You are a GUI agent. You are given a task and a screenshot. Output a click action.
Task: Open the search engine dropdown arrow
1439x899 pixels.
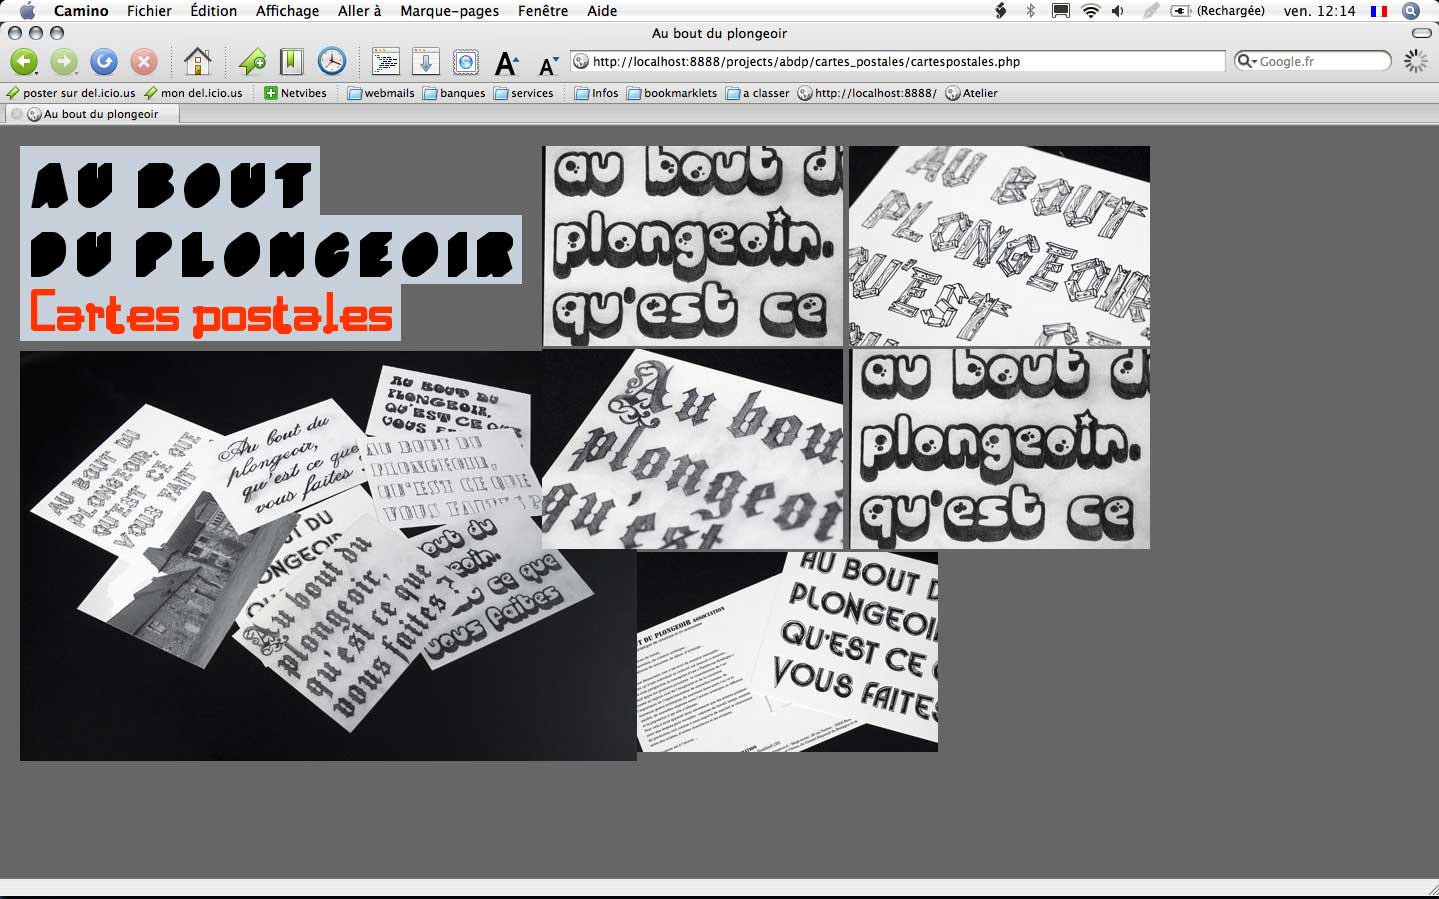point(1246,61)
